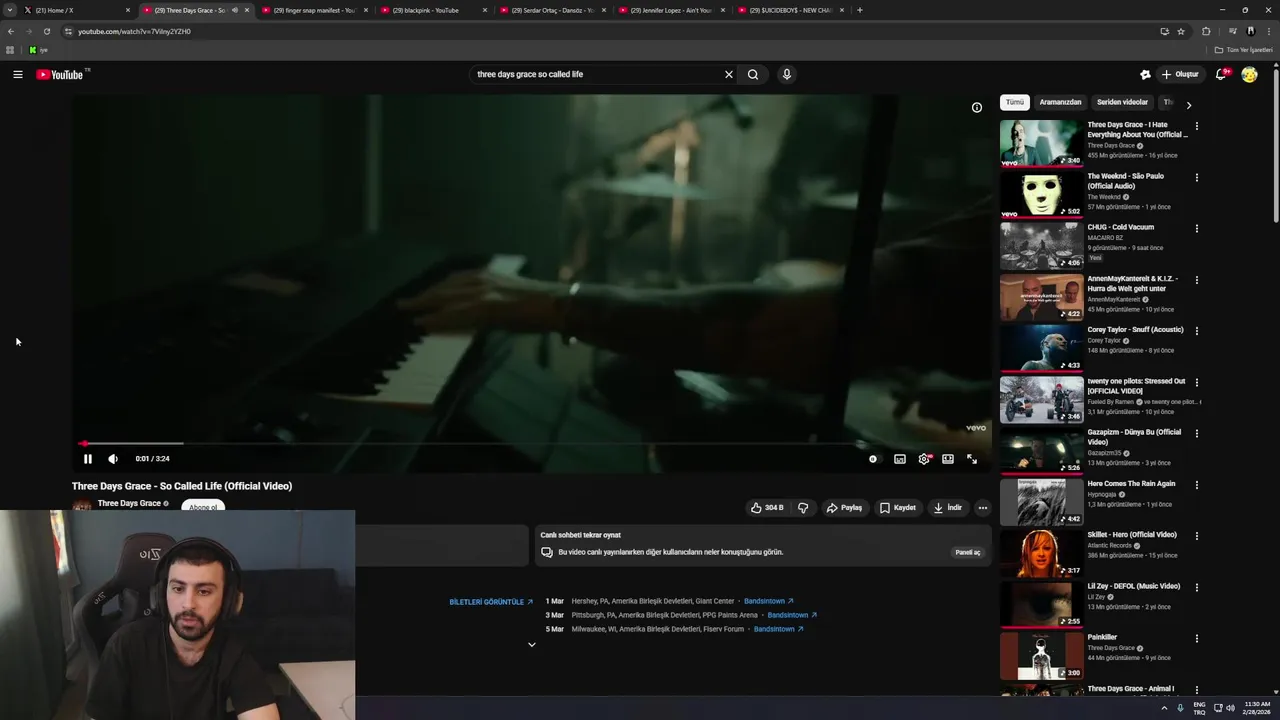This screenshot has height=720, width=1280.
Task: Open CHUG - Cold Vacuum video title
Action: pyautogui.click(x=1120, y=227)
